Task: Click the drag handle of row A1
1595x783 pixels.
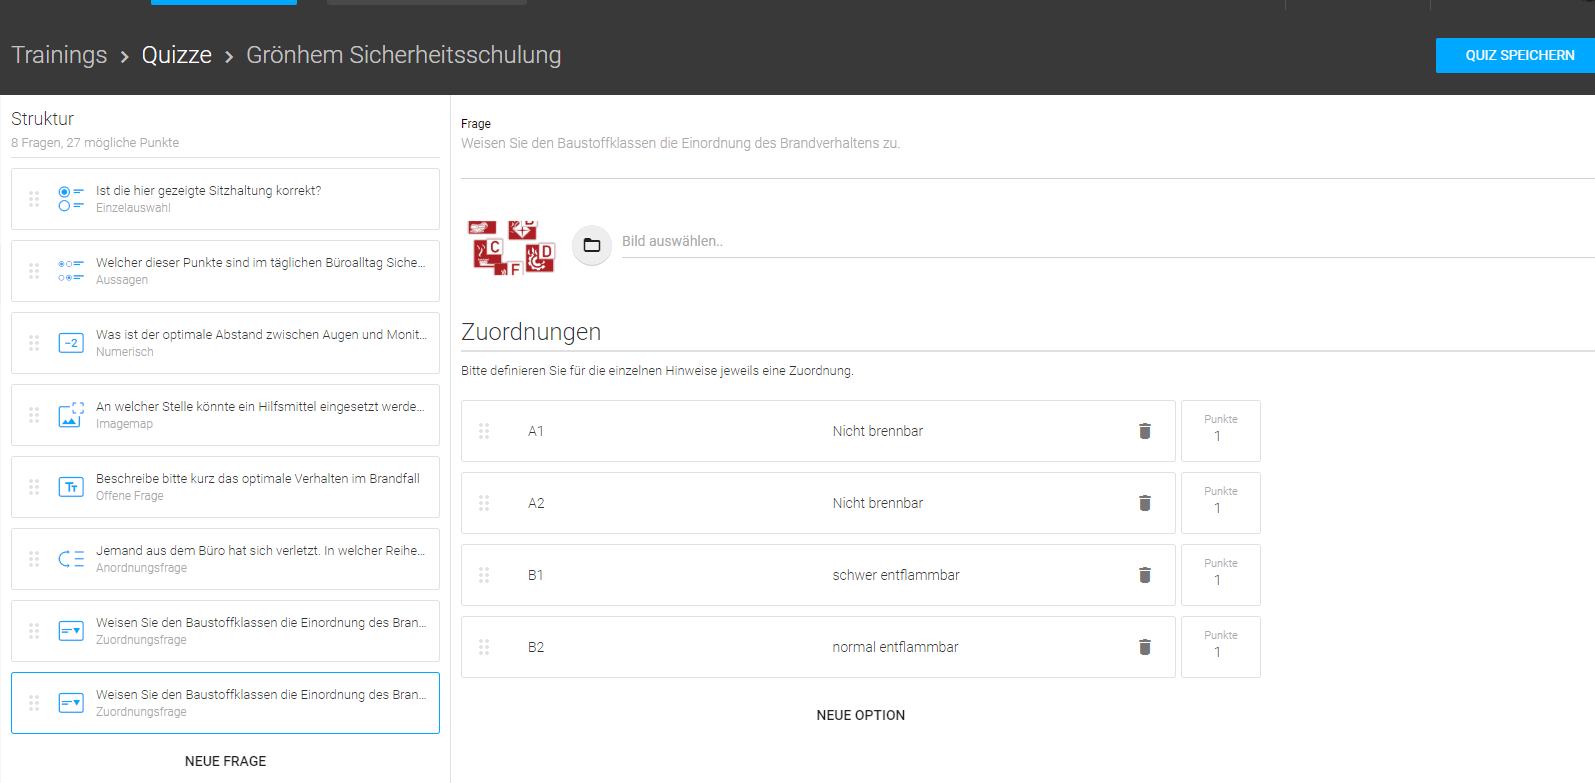Action: click(484, 431)
